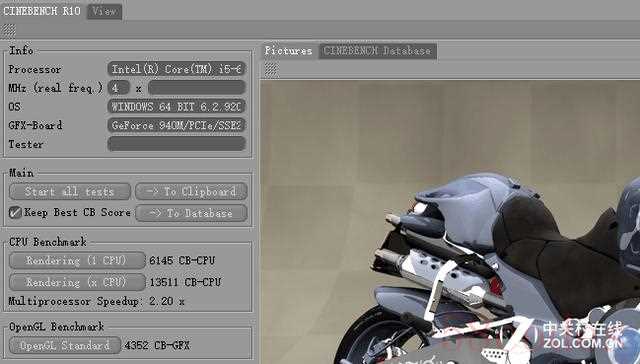Run Rendering (x CPU) benchmark
The image size is (640, 364).
[x=77, y=282]
